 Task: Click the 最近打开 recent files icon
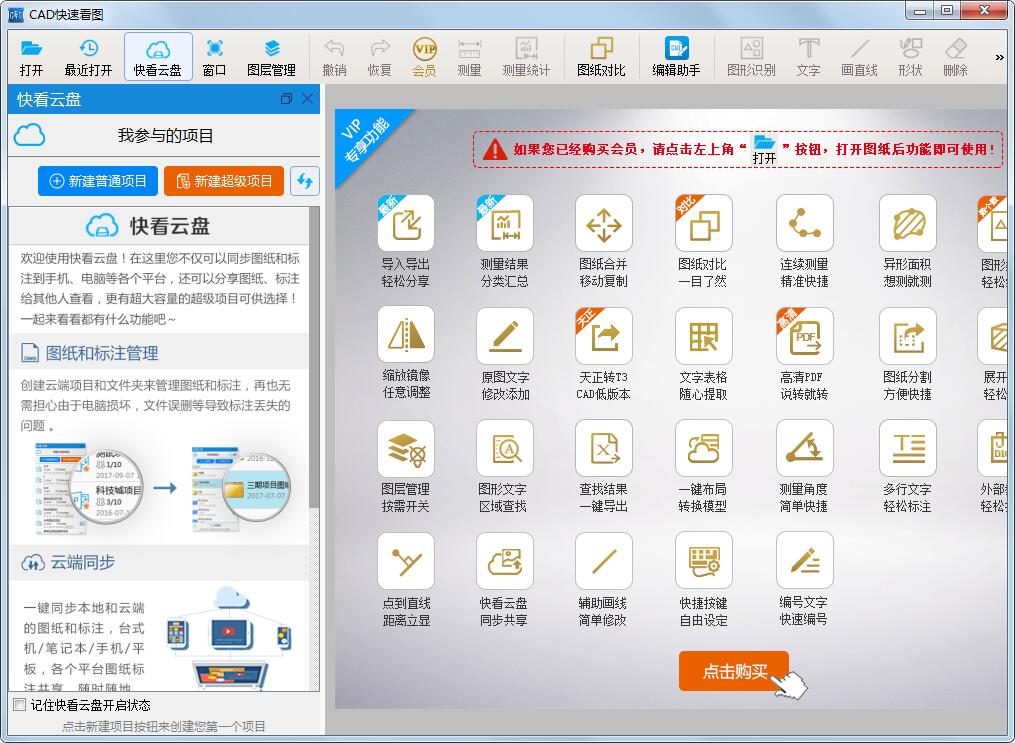click(x=87, y=56)
